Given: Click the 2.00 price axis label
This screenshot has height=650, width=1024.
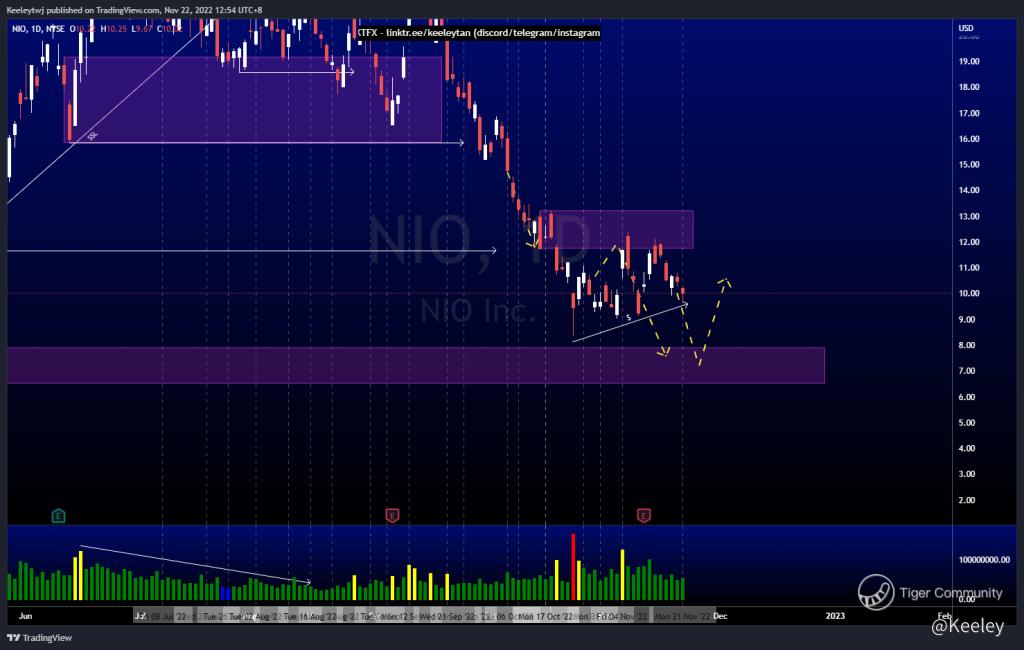Looking at the screenshot, I should tap(967, 500).
